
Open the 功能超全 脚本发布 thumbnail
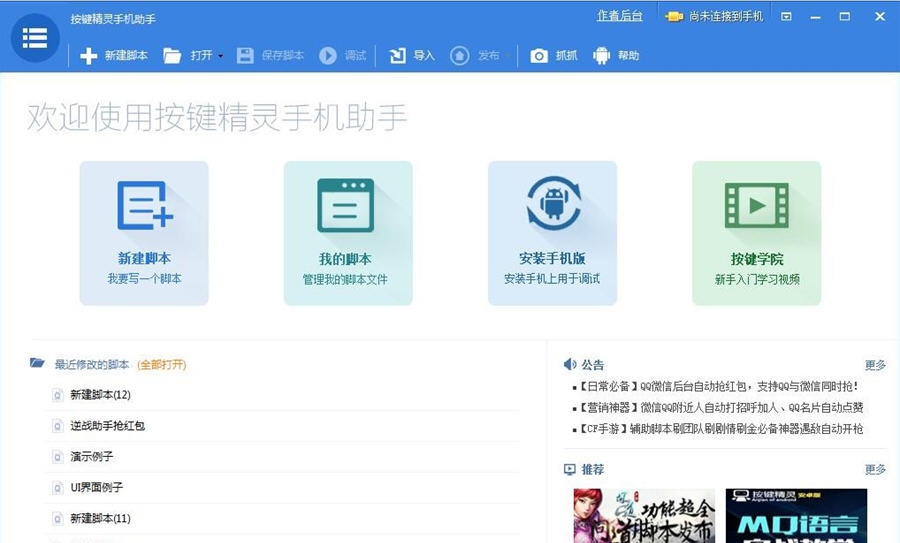click(x=644, y=515)
